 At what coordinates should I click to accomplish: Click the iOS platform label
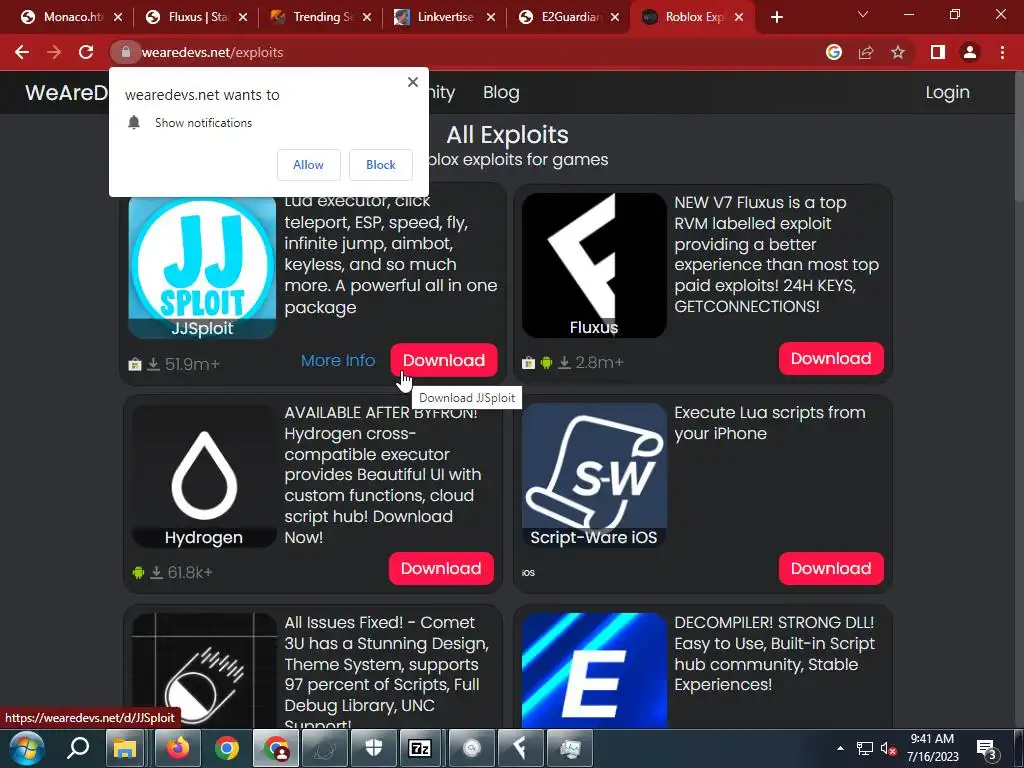[x=528, y=573]
